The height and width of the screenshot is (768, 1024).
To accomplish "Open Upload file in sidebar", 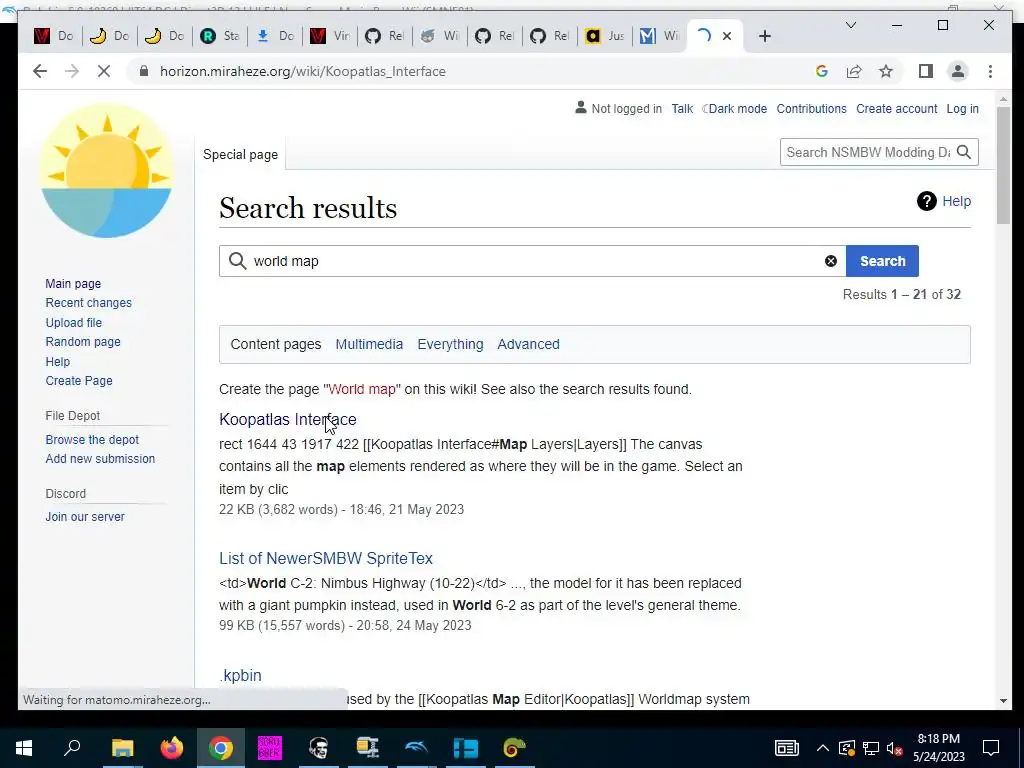I will 73,323.
